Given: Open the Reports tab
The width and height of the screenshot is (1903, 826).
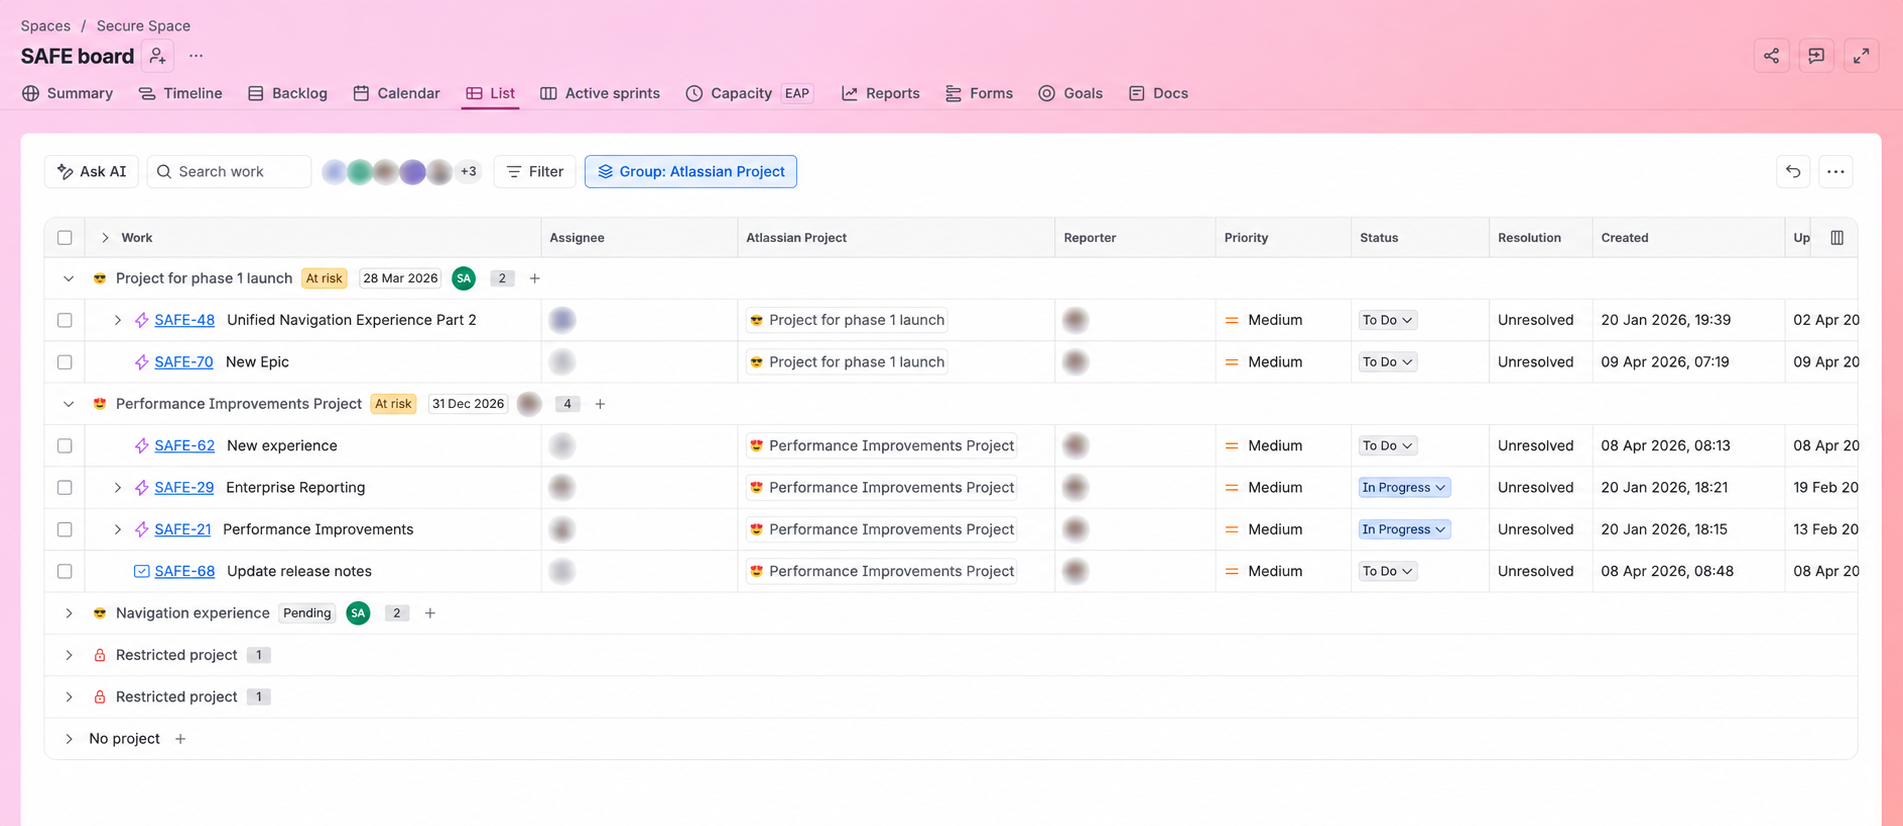Looking at the screenshot, I should [x=880, y=94].
